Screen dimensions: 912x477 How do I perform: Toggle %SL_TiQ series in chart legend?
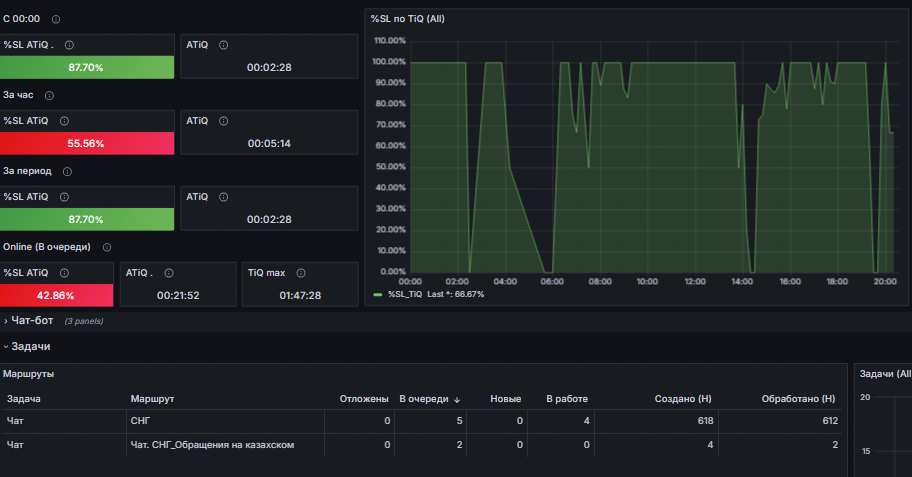coord(405,294)
